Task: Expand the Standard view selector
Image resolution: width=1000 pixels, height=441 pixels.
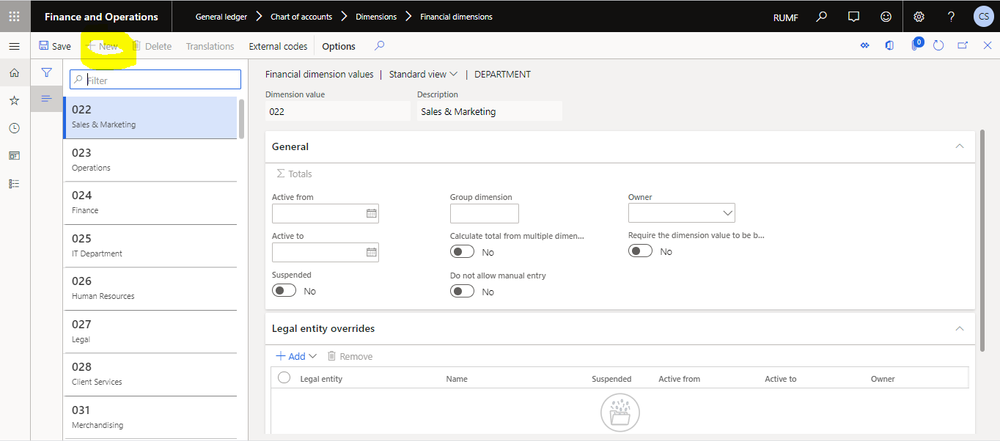Action: [x=423, y=74]
